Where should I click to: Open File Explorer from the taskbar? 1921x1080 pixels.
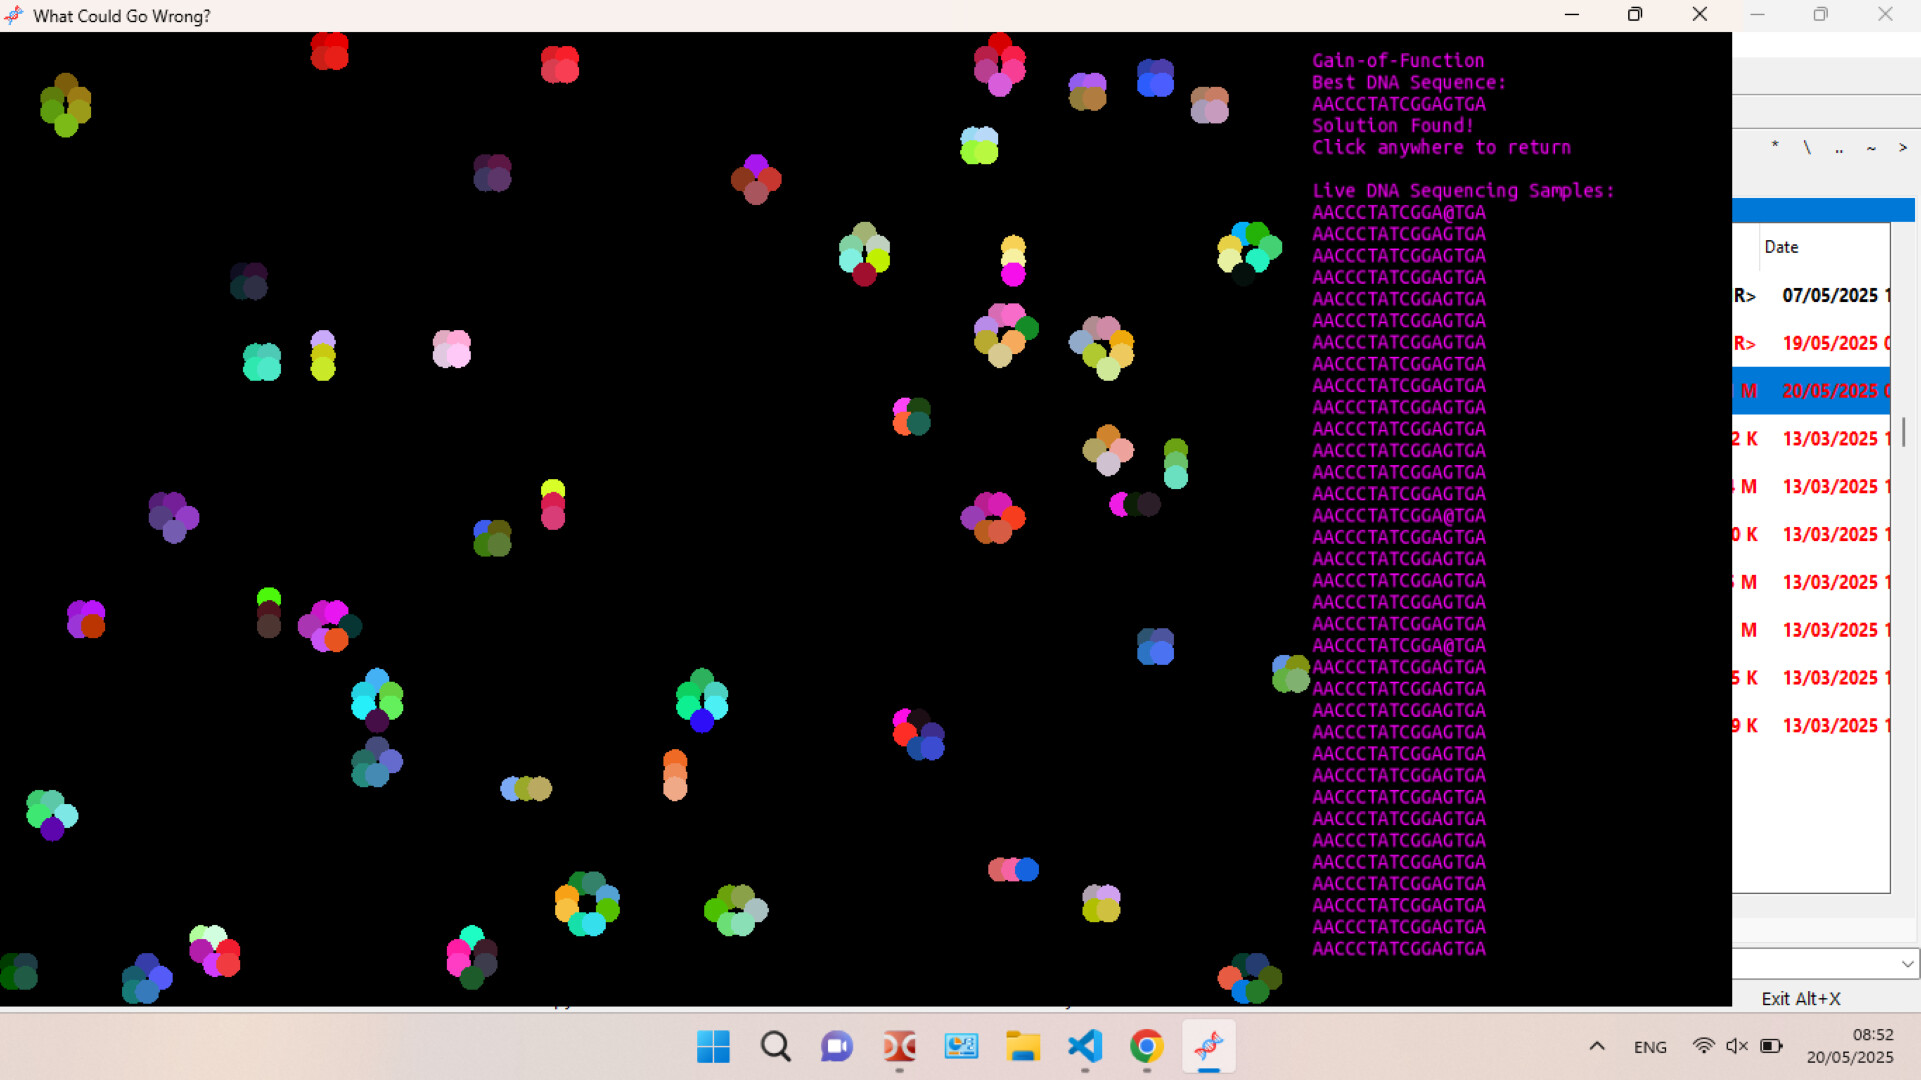coord(1022,1047)
